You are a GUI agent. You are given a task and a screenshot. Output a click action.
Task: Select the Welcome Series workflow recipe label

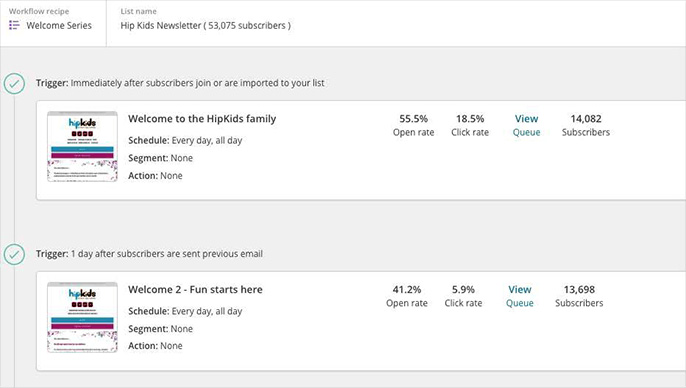(59, 25)
